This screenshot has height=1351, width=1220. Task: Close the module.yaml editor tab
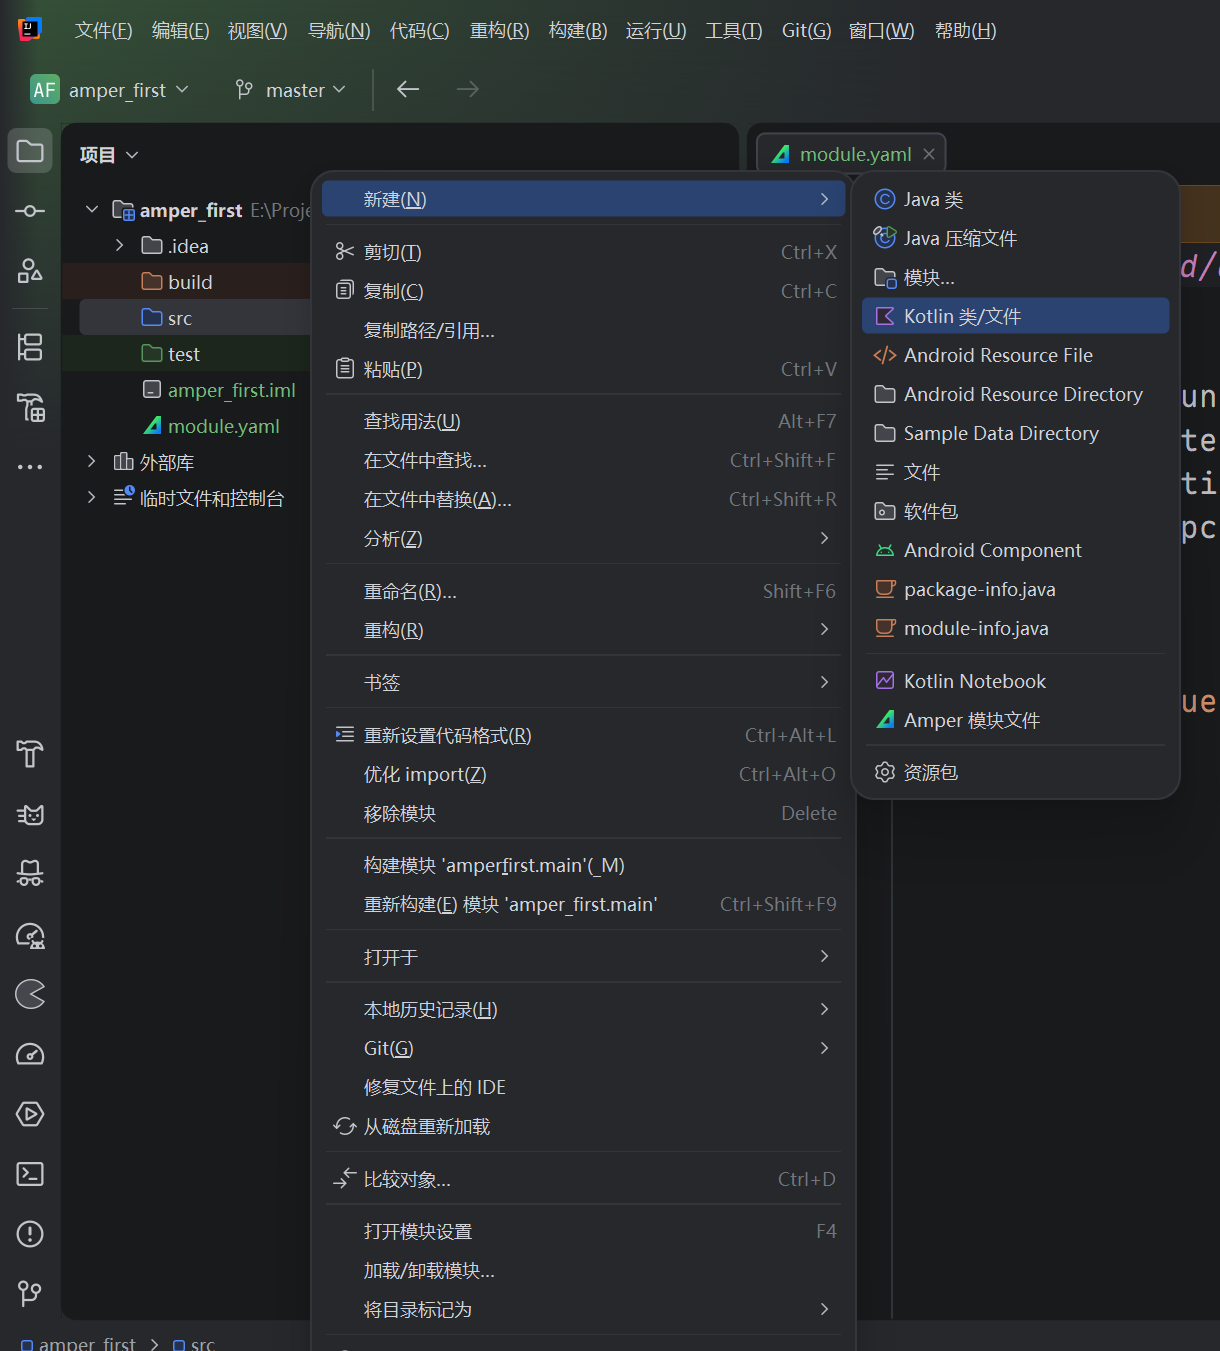(929, 154)
